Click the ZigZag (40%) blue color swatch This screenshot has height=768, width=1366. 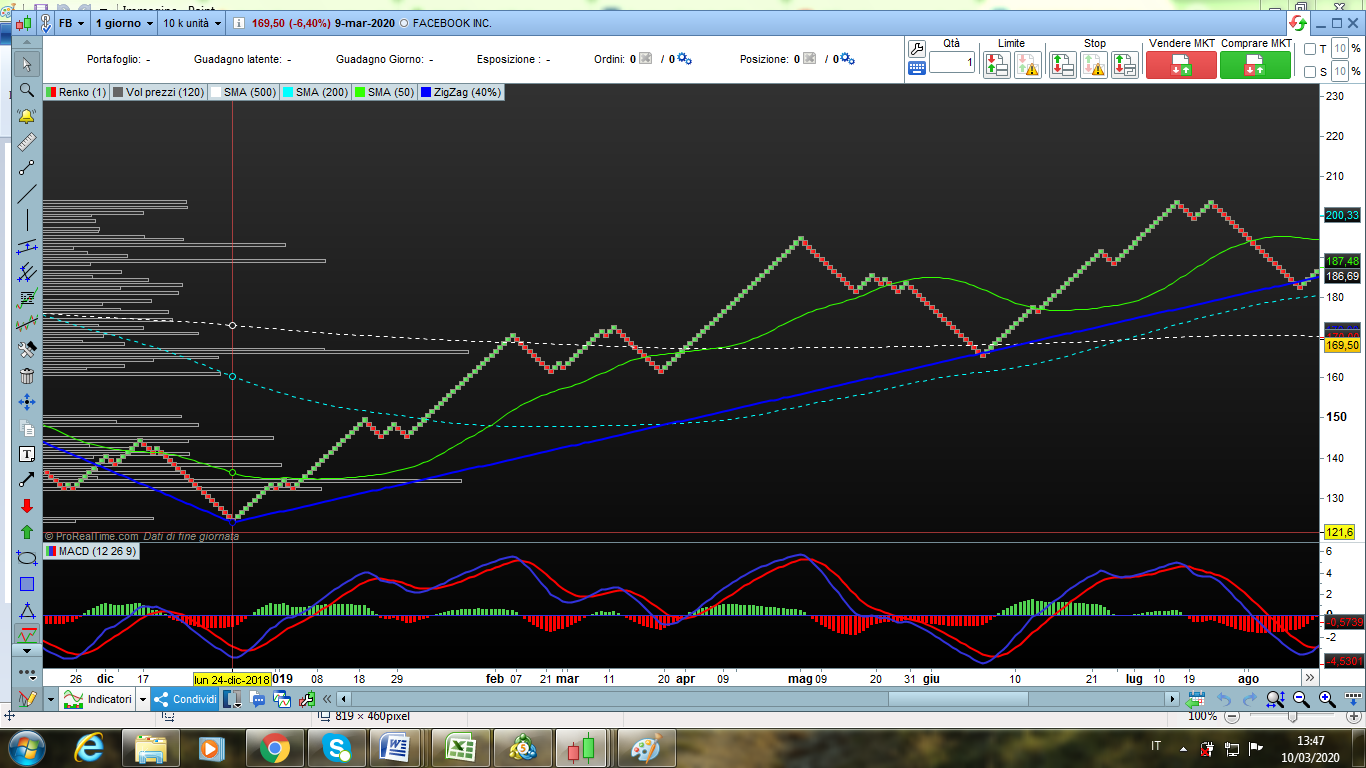tap(427, 92)
